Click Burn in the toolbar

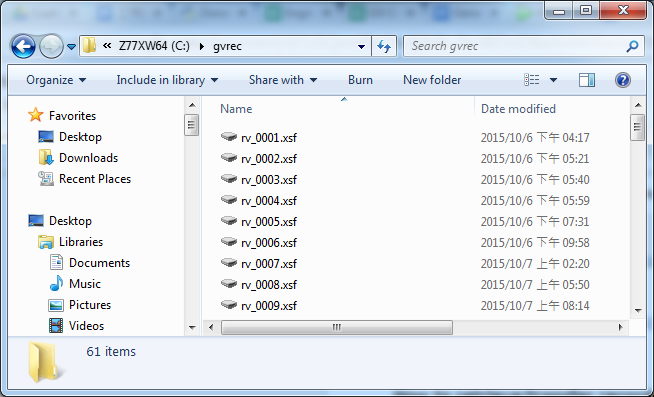(x=360, y=80)
